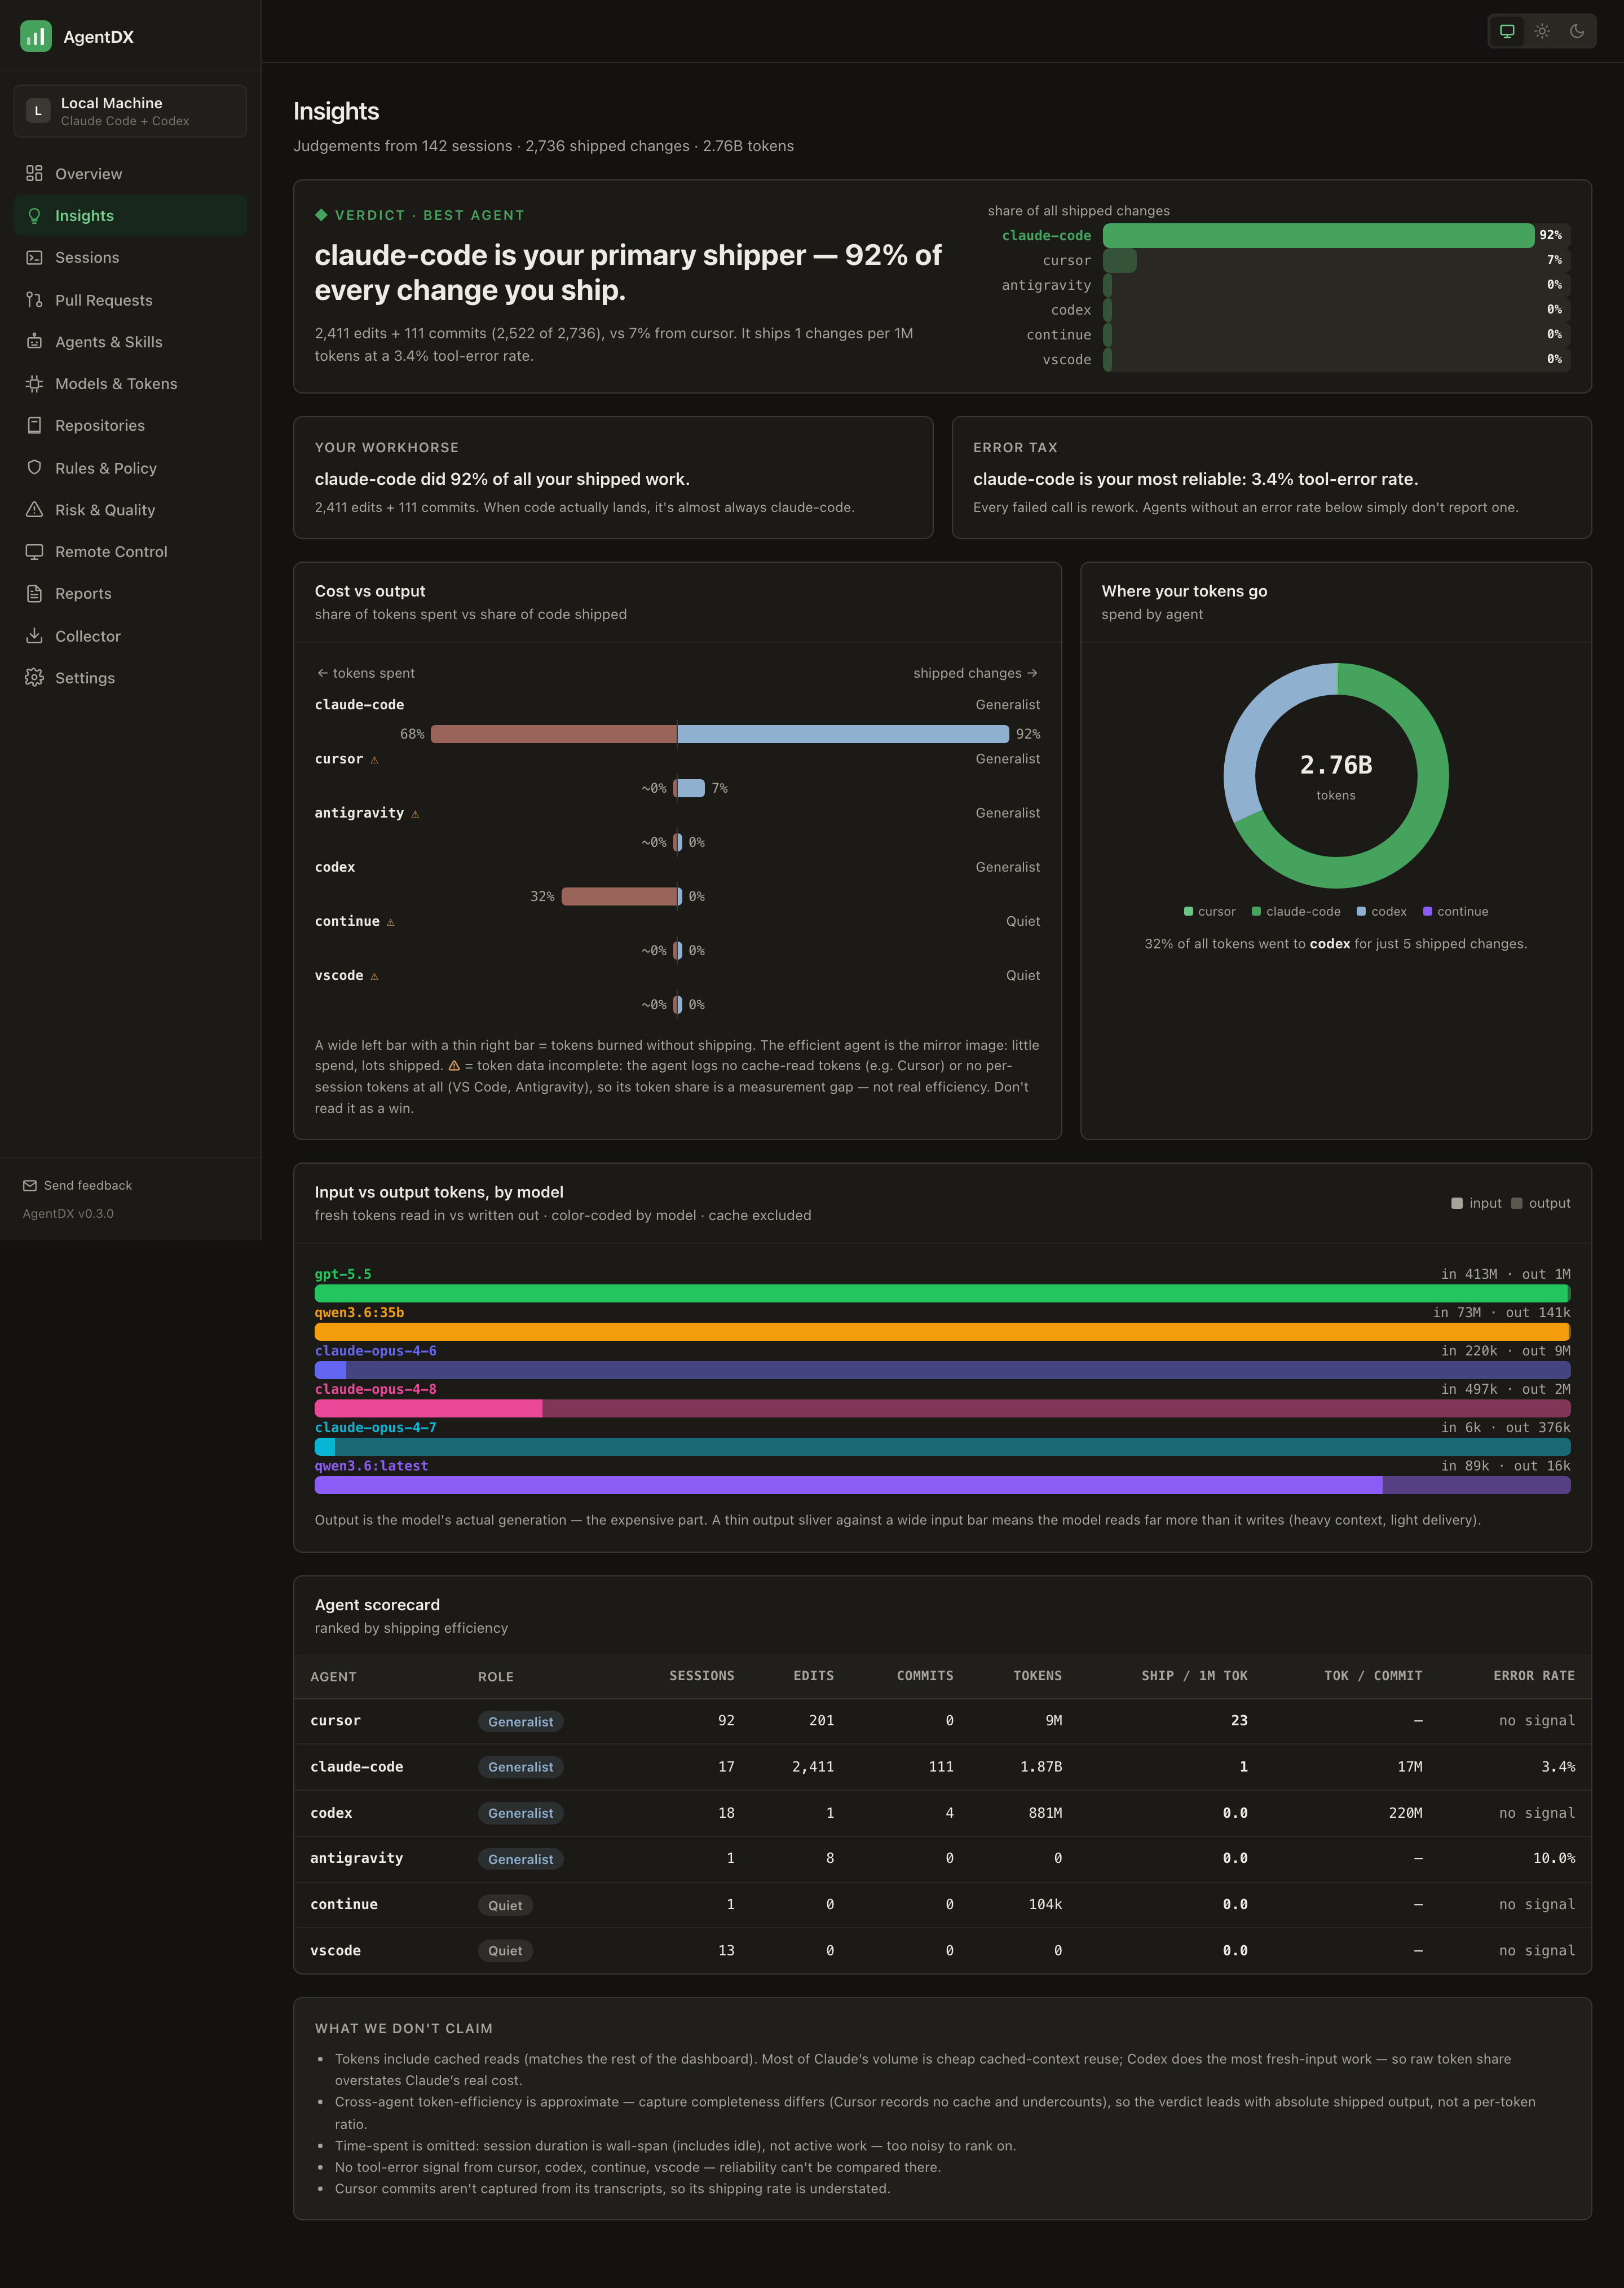Click the Send feedback link

pos(78,1185)
